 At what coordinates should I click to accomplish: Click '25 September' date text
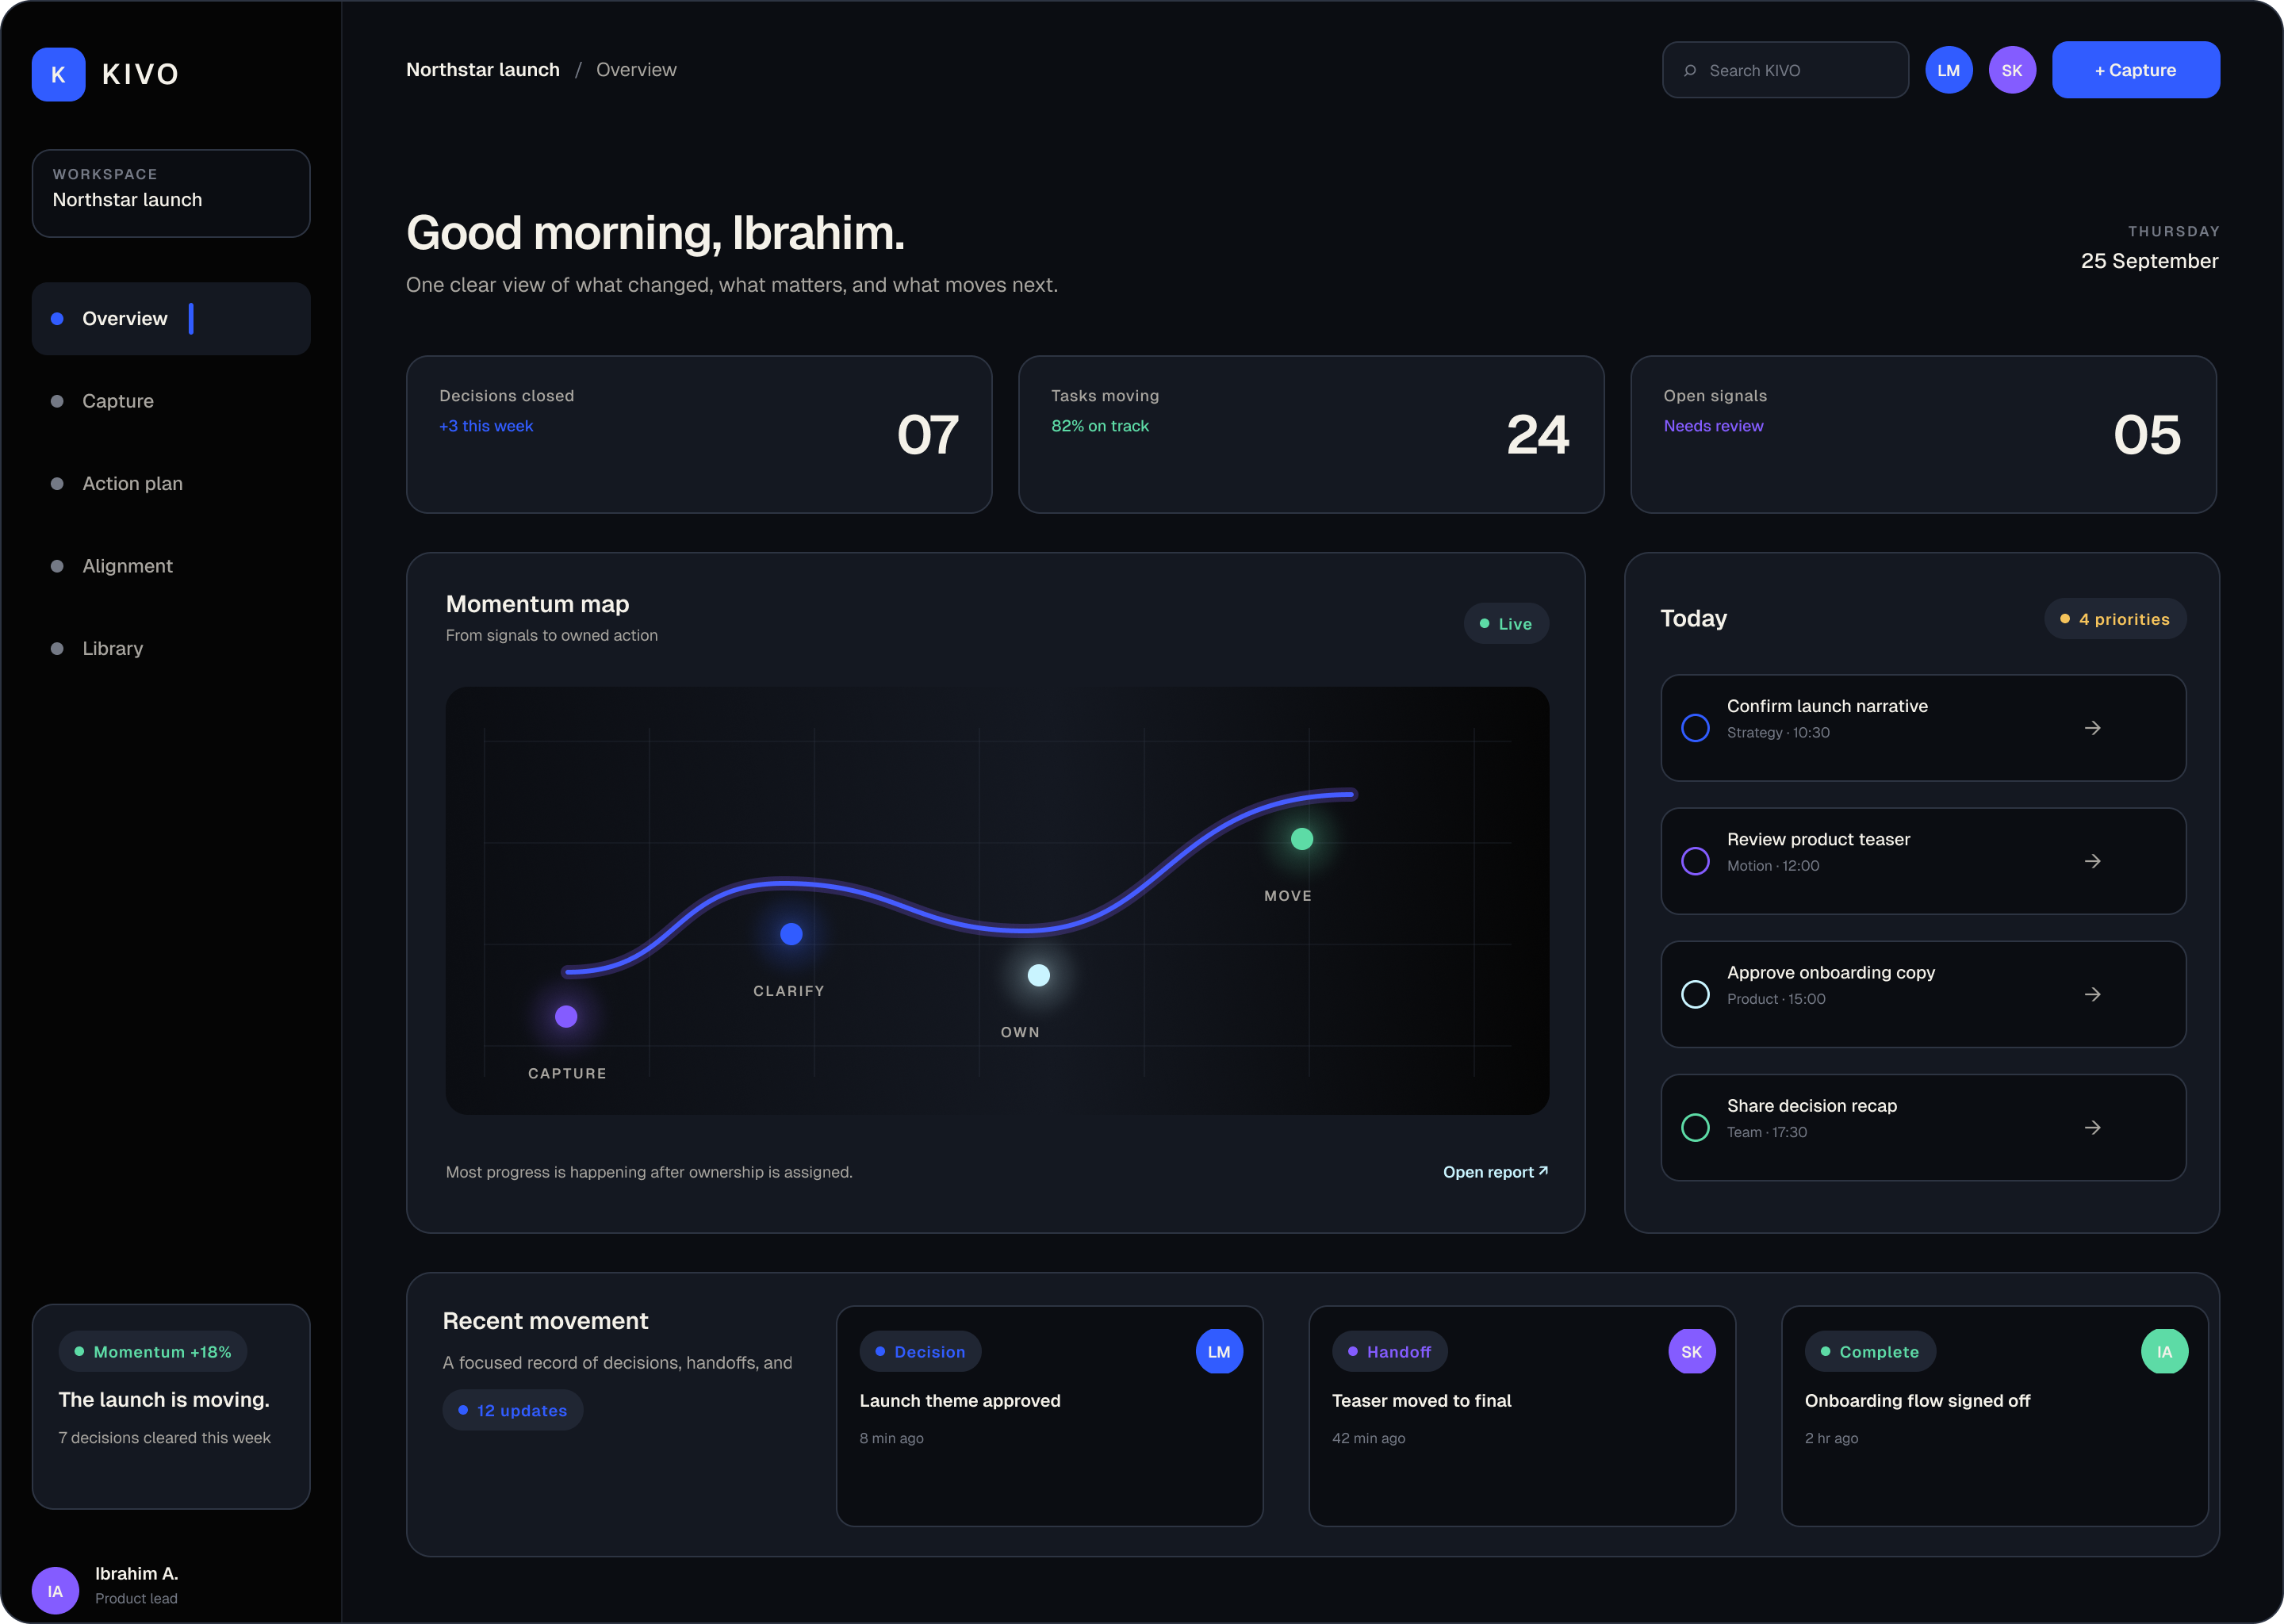click(2149, 261)
